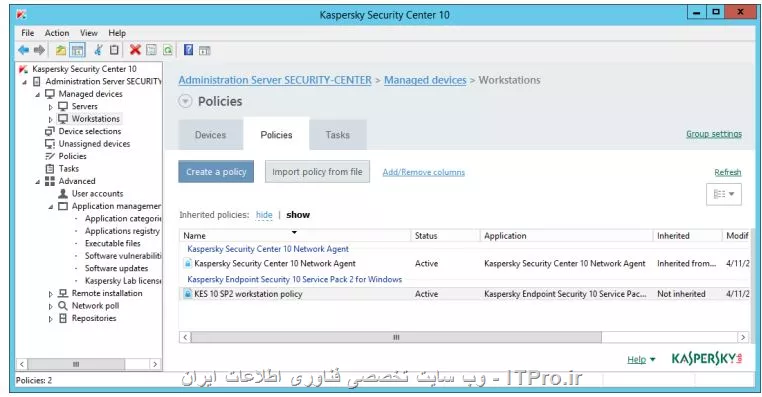The image size is (762, 397).
Task: Open the View menu
Action: (88, 33)
